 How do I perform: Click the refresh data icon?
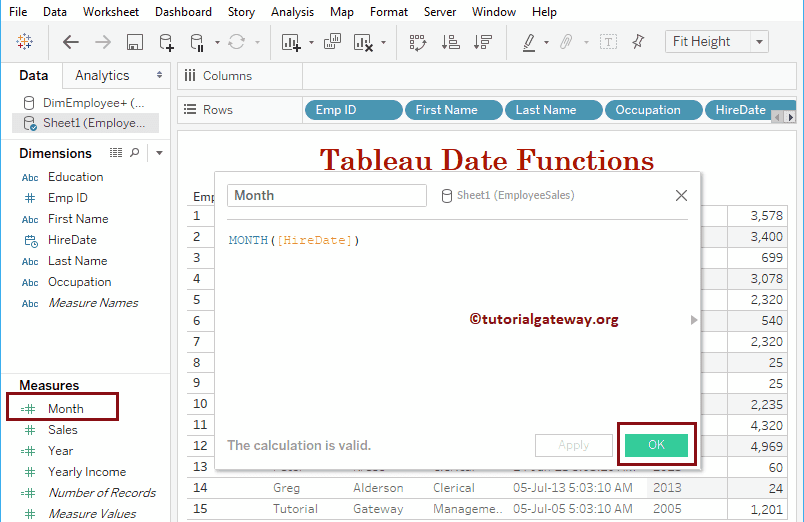coord(236,42)
